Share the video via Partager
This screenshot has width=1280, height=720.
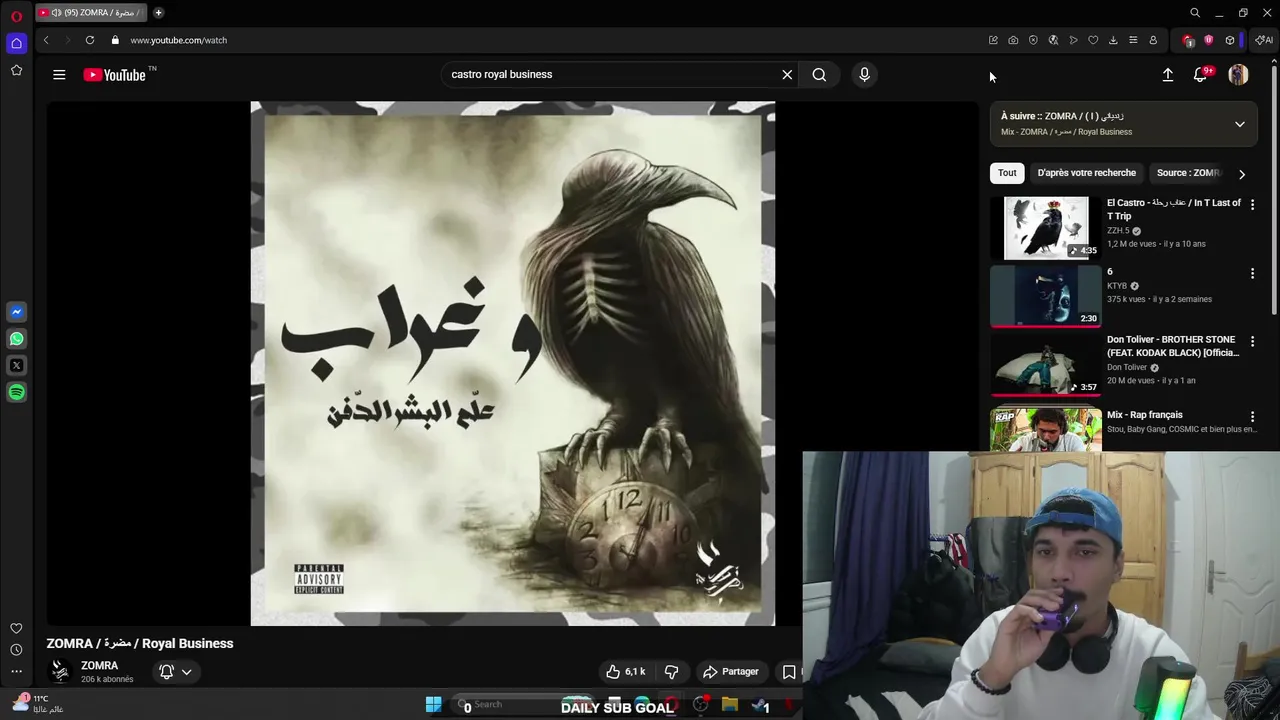pos(731,672)
